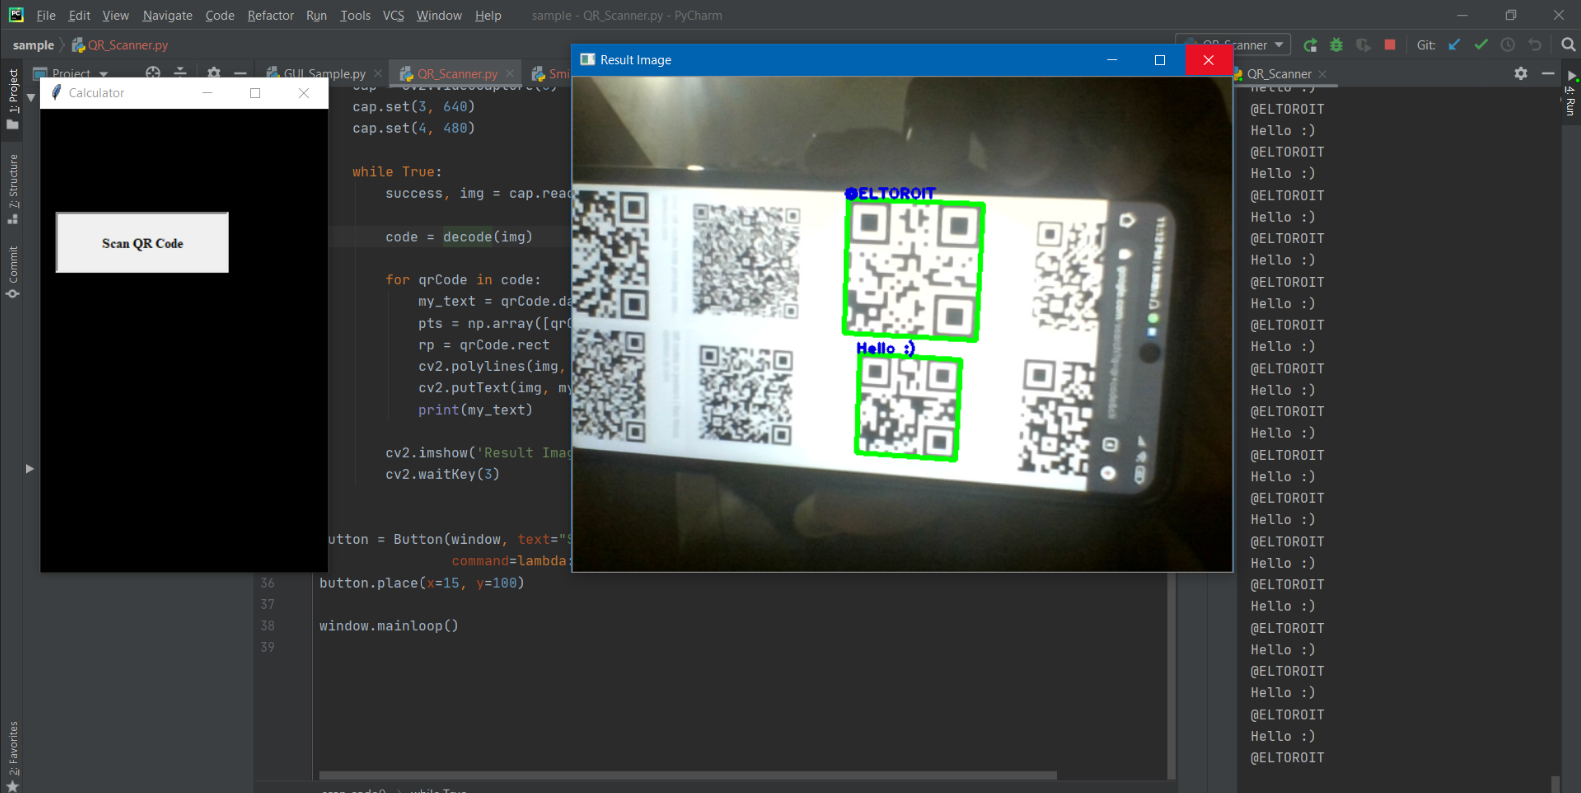
Task: Click the PyCharm logo icon
Action: [16, 15]
